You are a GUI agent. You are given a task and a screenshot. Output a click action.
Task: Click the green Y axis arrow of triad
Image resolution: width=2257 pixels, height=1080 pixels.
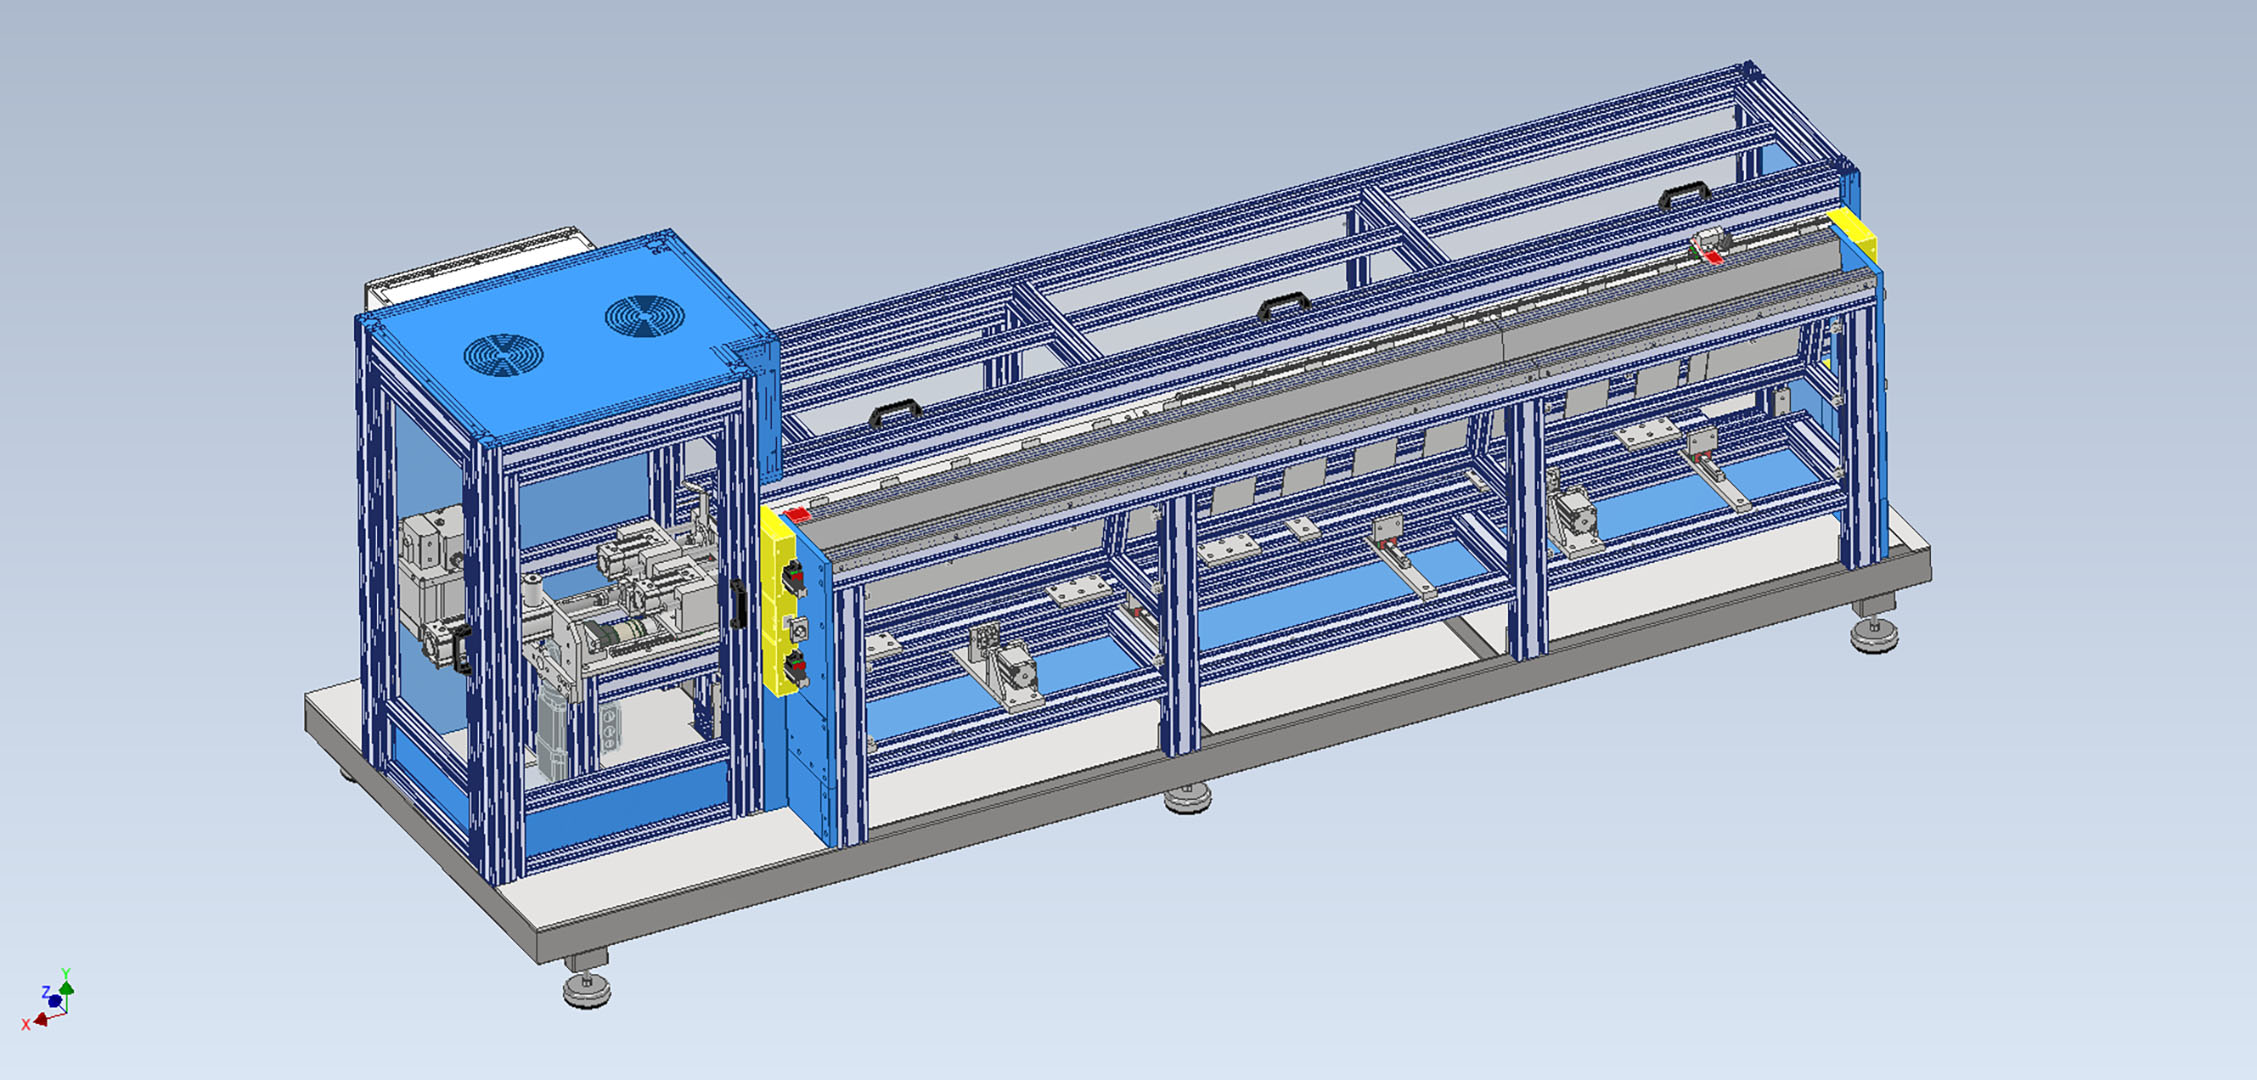[66, 987]
